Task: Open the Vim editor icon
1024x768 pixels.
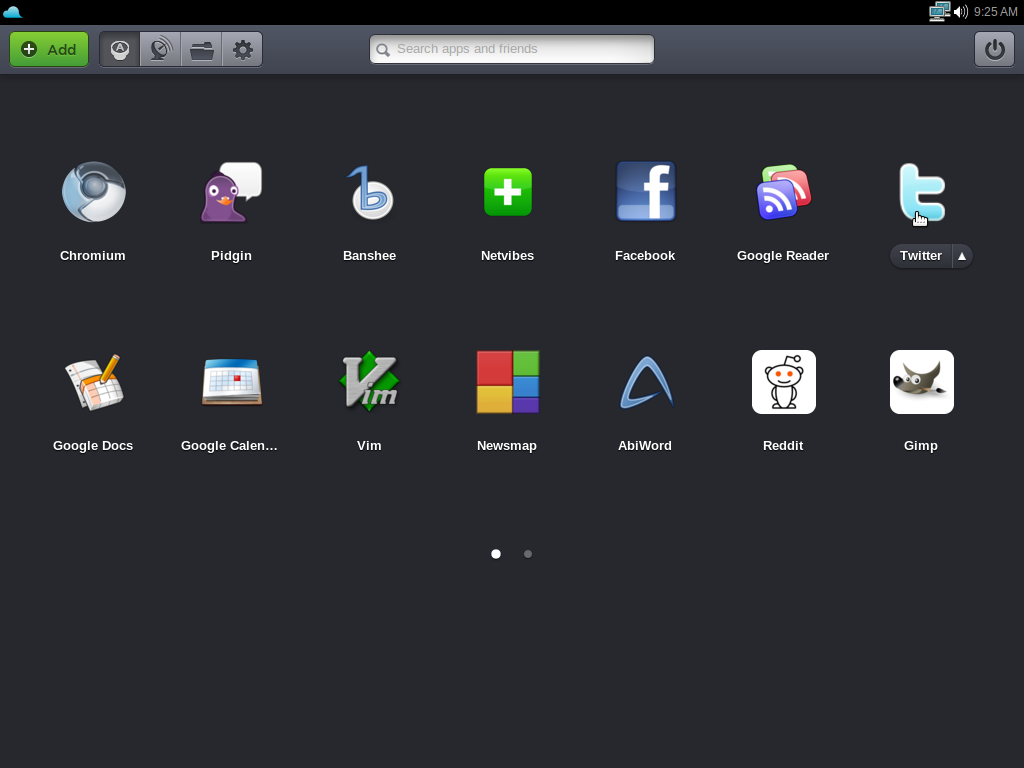Action: (x=370, y=381)
